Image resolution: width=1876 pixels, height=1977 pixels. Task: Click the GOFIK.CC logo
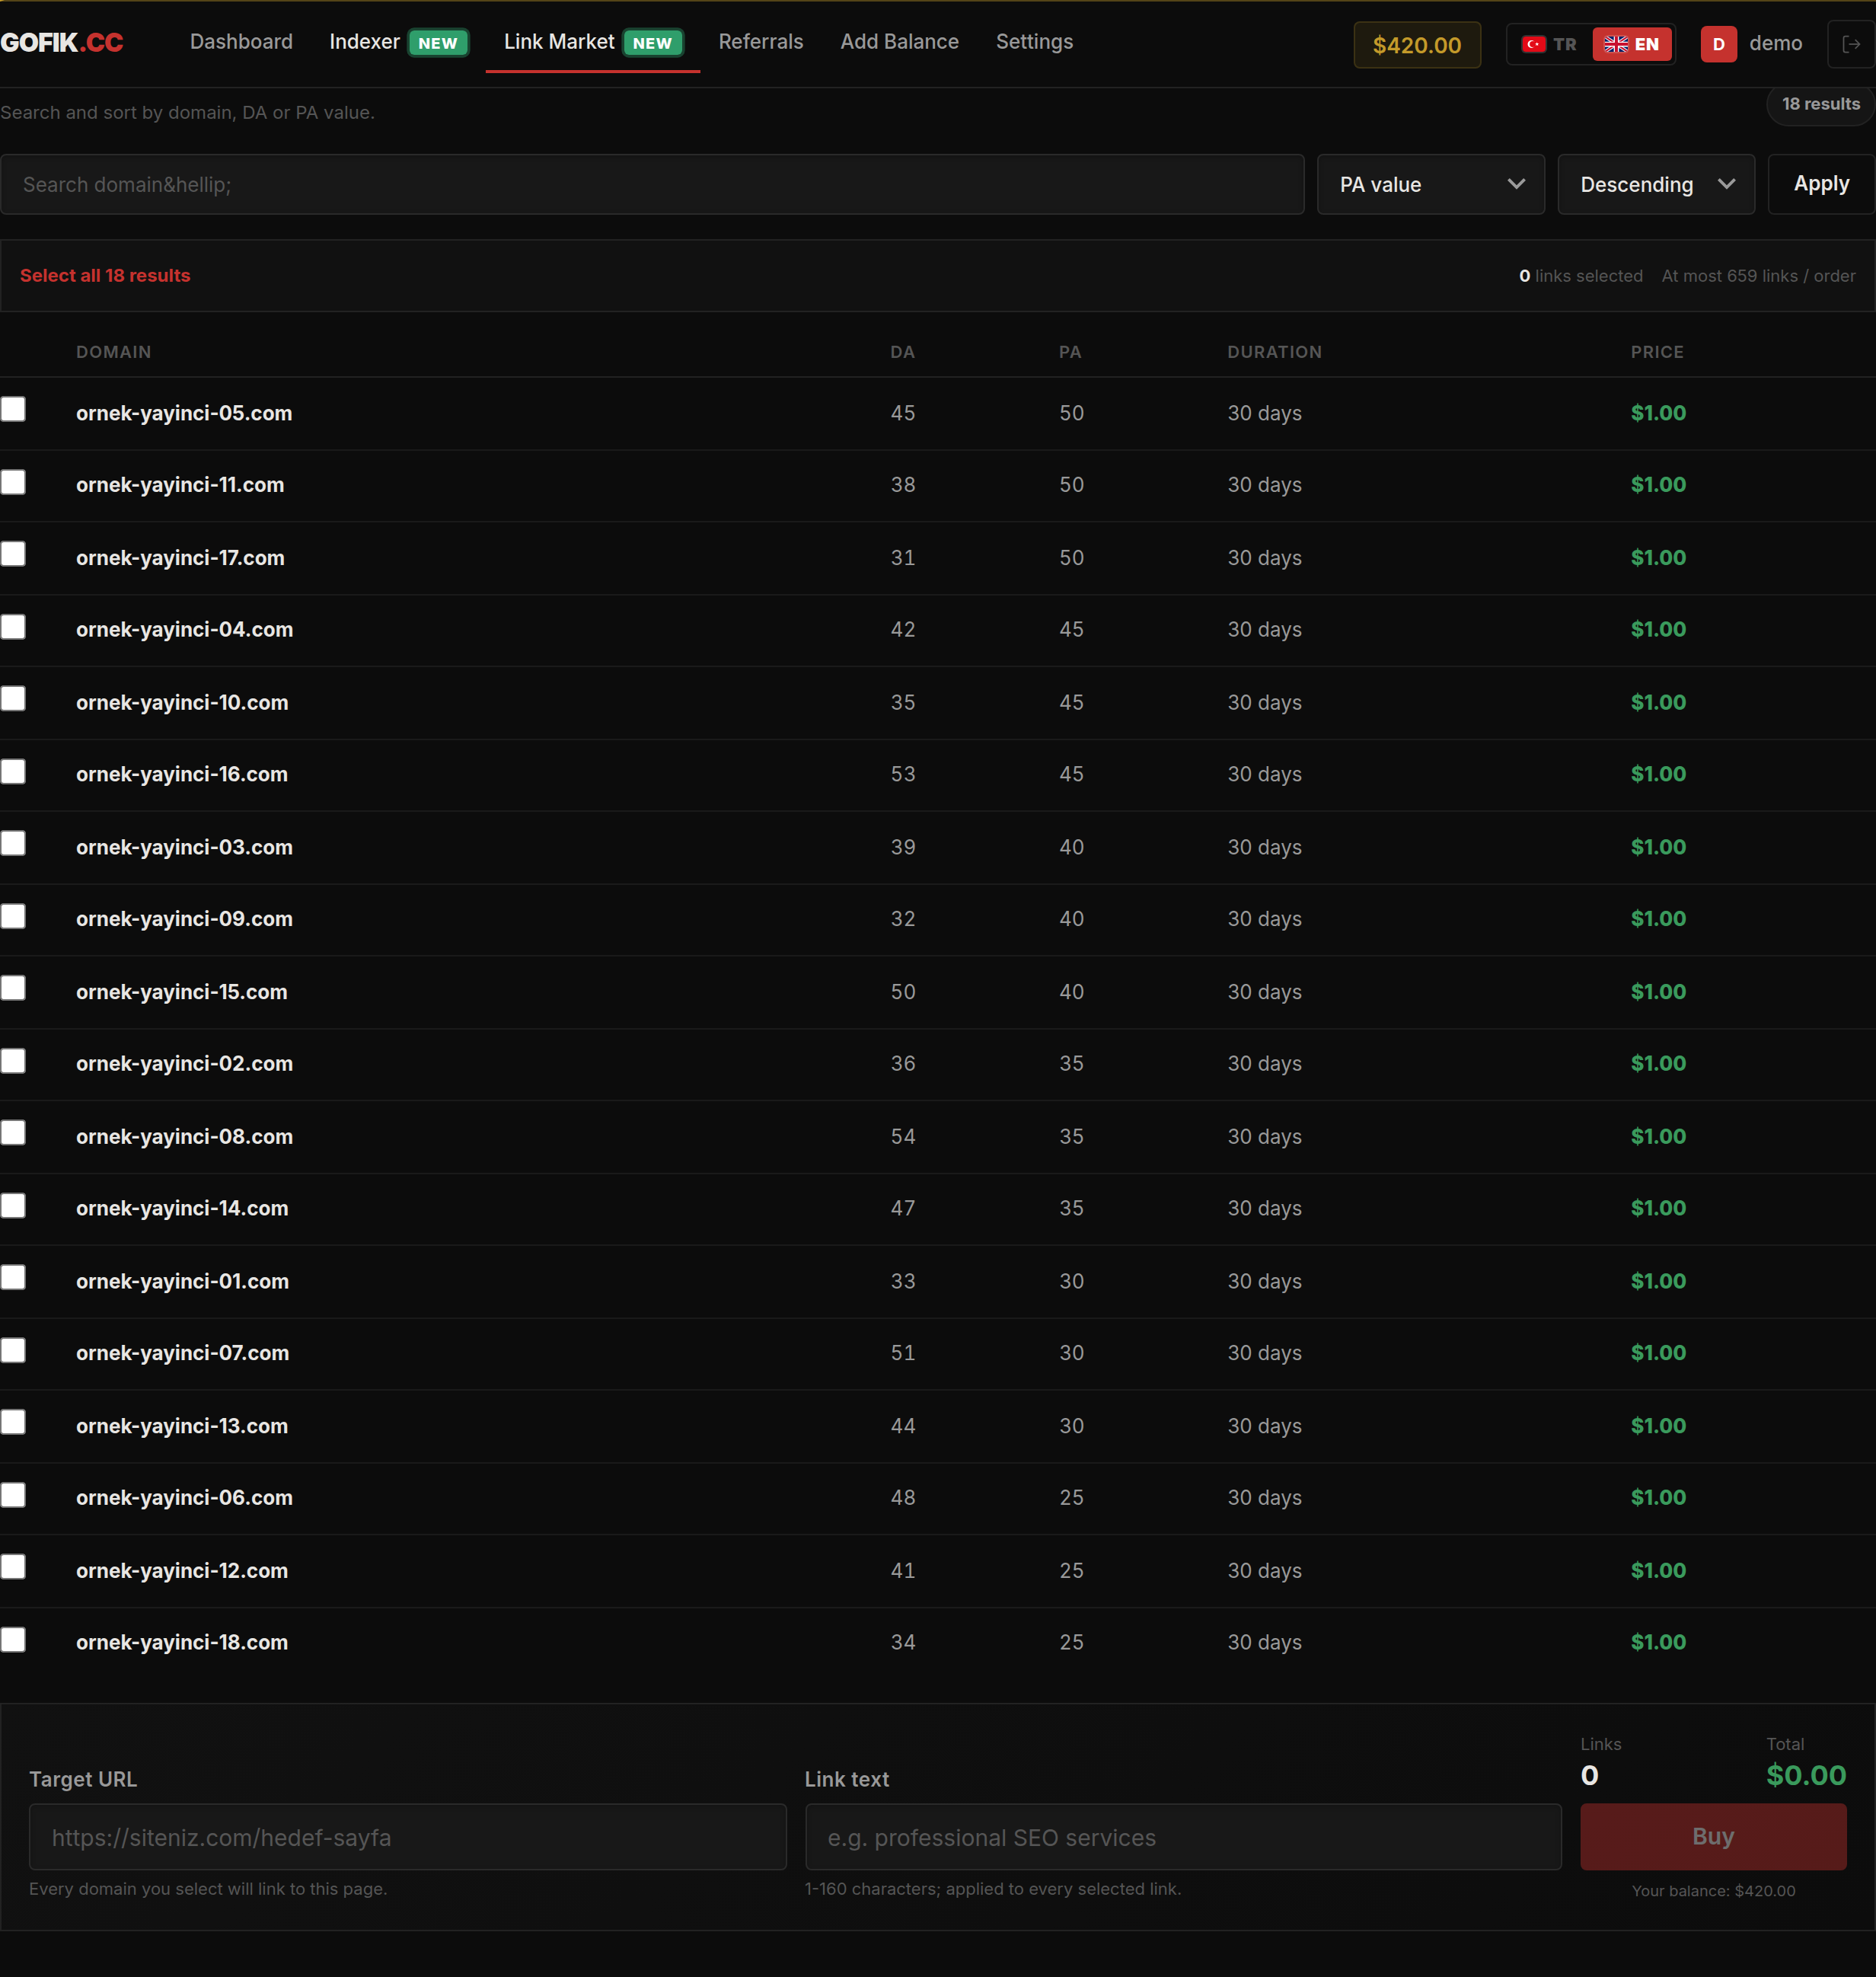coord(62,43)
